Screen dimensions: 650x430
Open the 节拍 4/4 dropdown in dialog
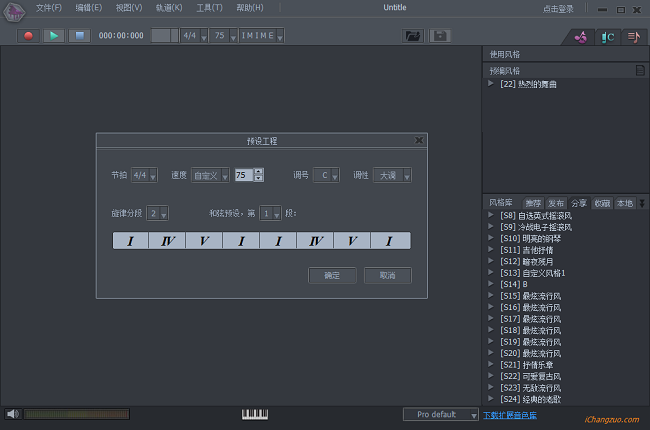(x=145, y=175)
